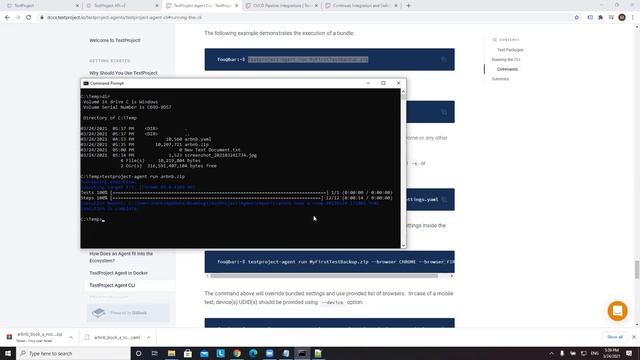
Task: Close the CI/CD Pipeline Integrations tab
Action: [316, 6]
